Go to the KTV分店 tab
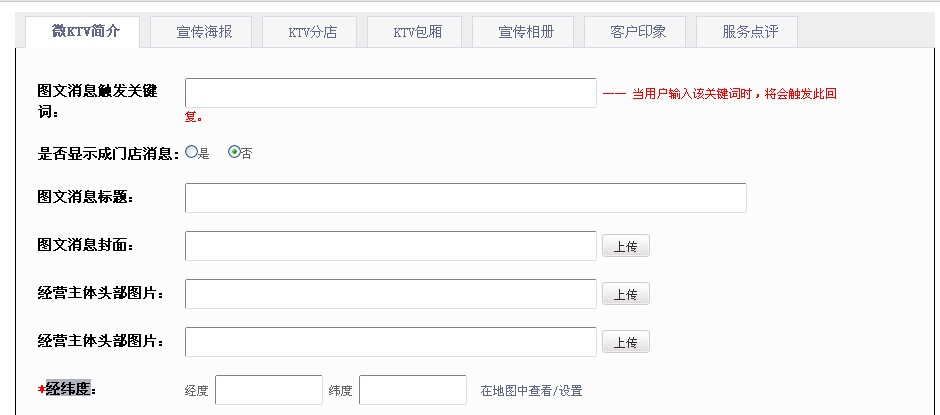The image size is (940, 415). click(x=312, y=31)
